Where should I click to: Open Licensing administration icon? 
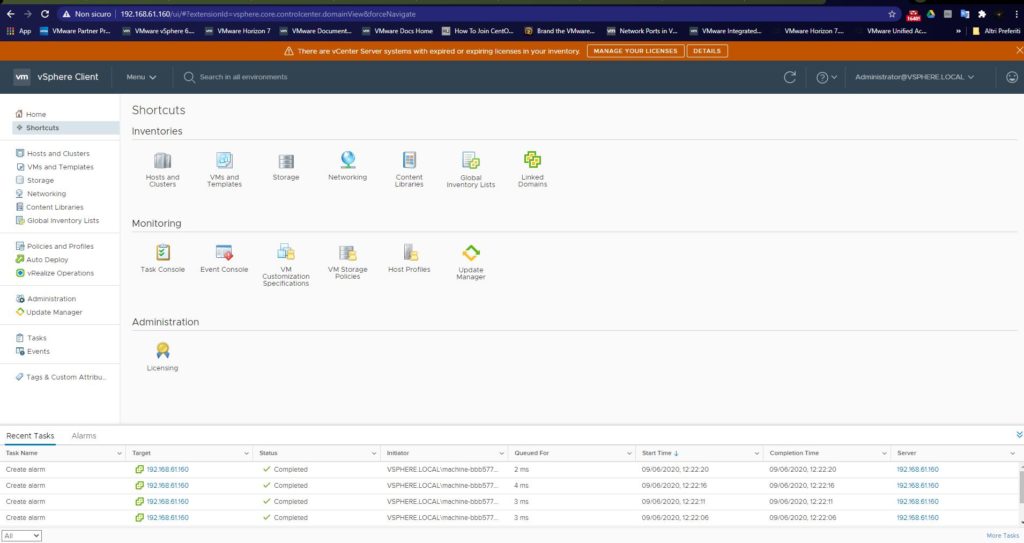coord(163,350)
